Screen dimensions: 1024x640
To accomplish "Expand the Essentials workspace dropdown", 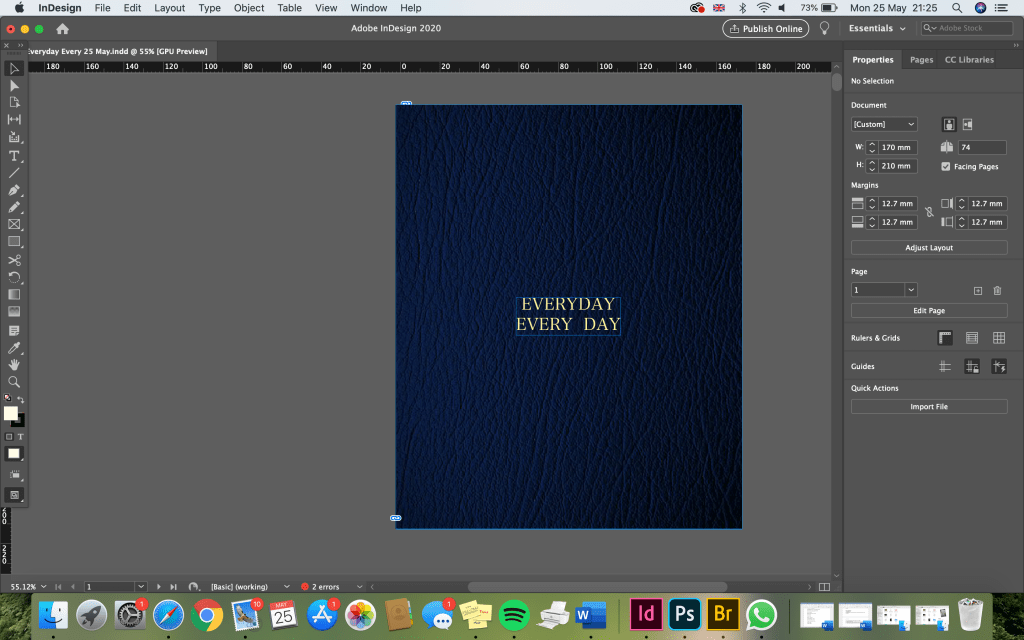I will [876, 28].
